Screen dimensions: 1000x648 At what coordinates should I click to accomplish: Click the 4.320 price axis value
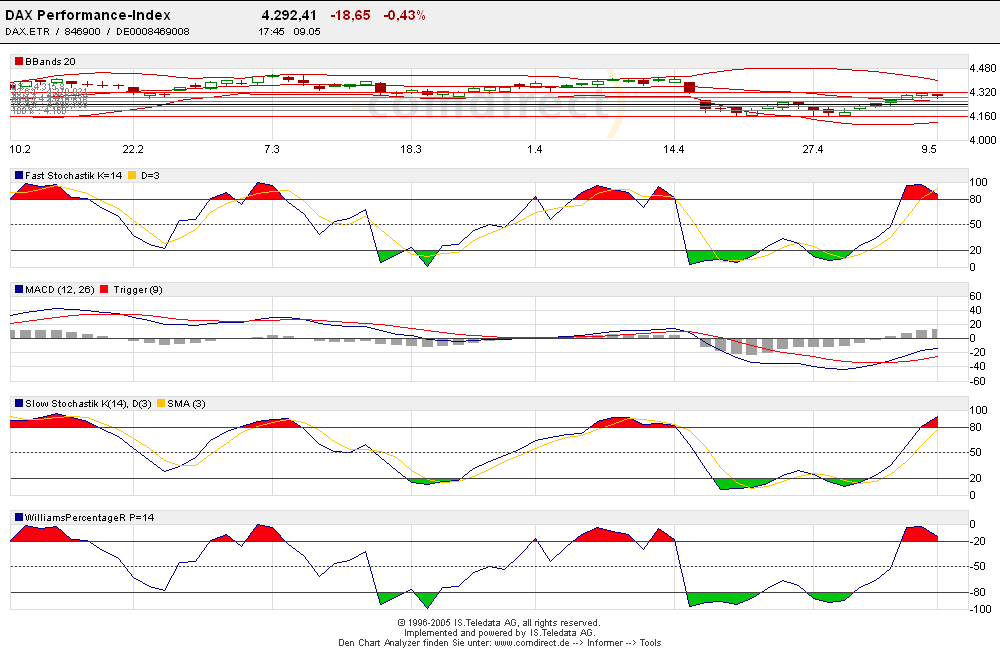[983, 92]
